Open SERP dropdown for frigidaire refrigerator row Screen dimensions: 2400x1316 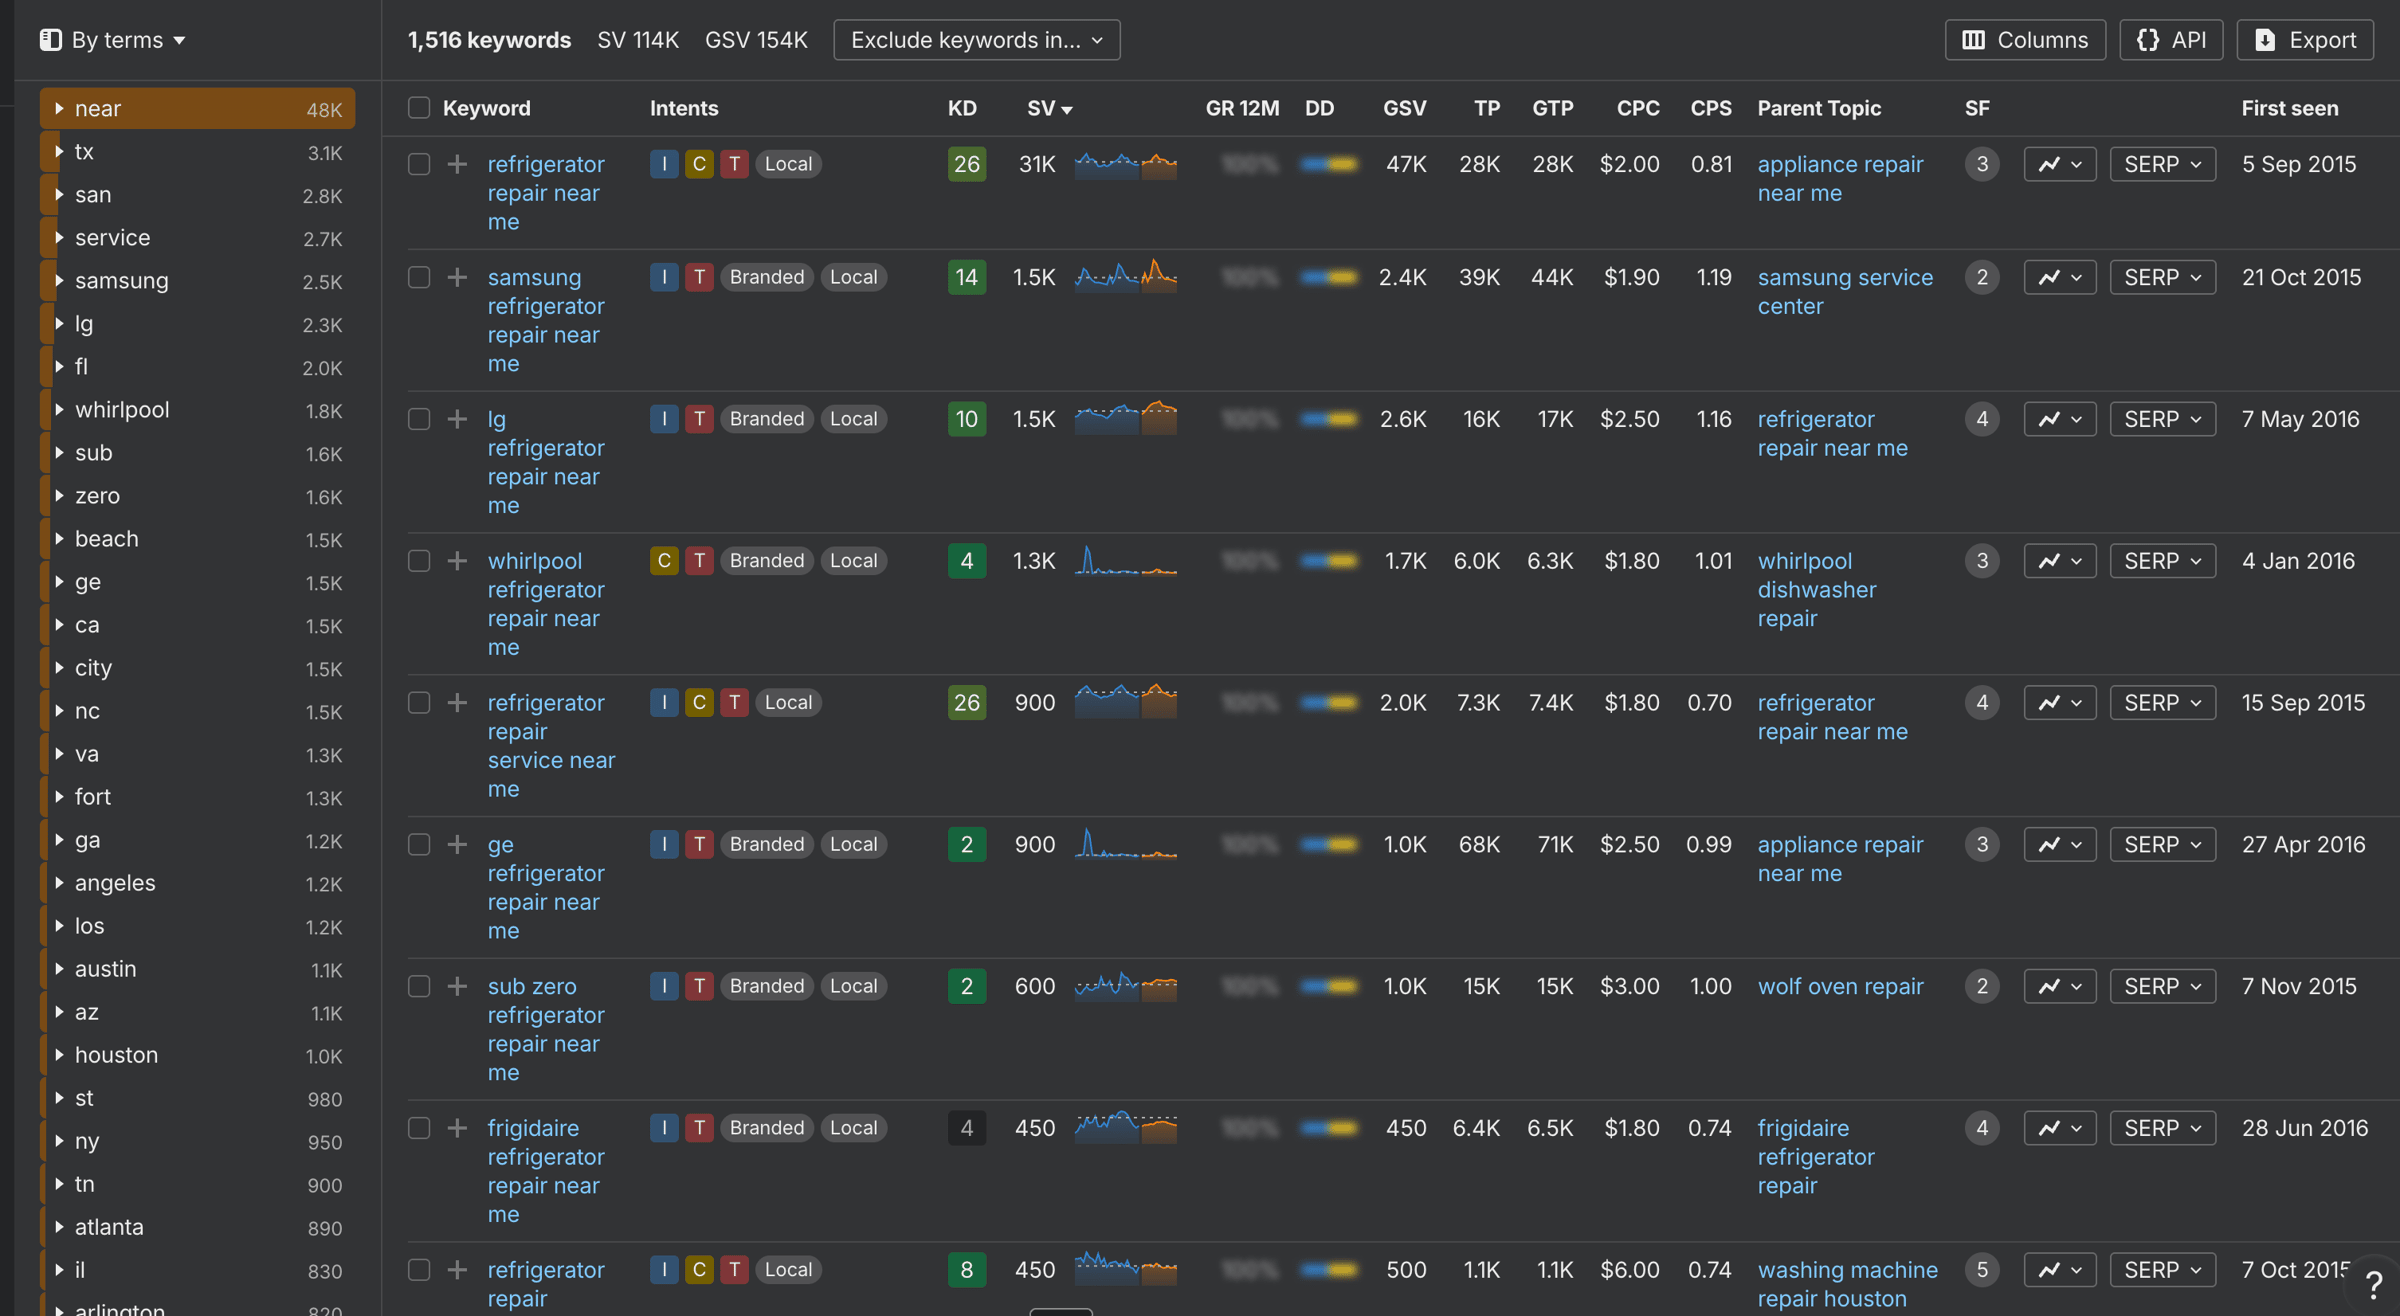2162,1128
